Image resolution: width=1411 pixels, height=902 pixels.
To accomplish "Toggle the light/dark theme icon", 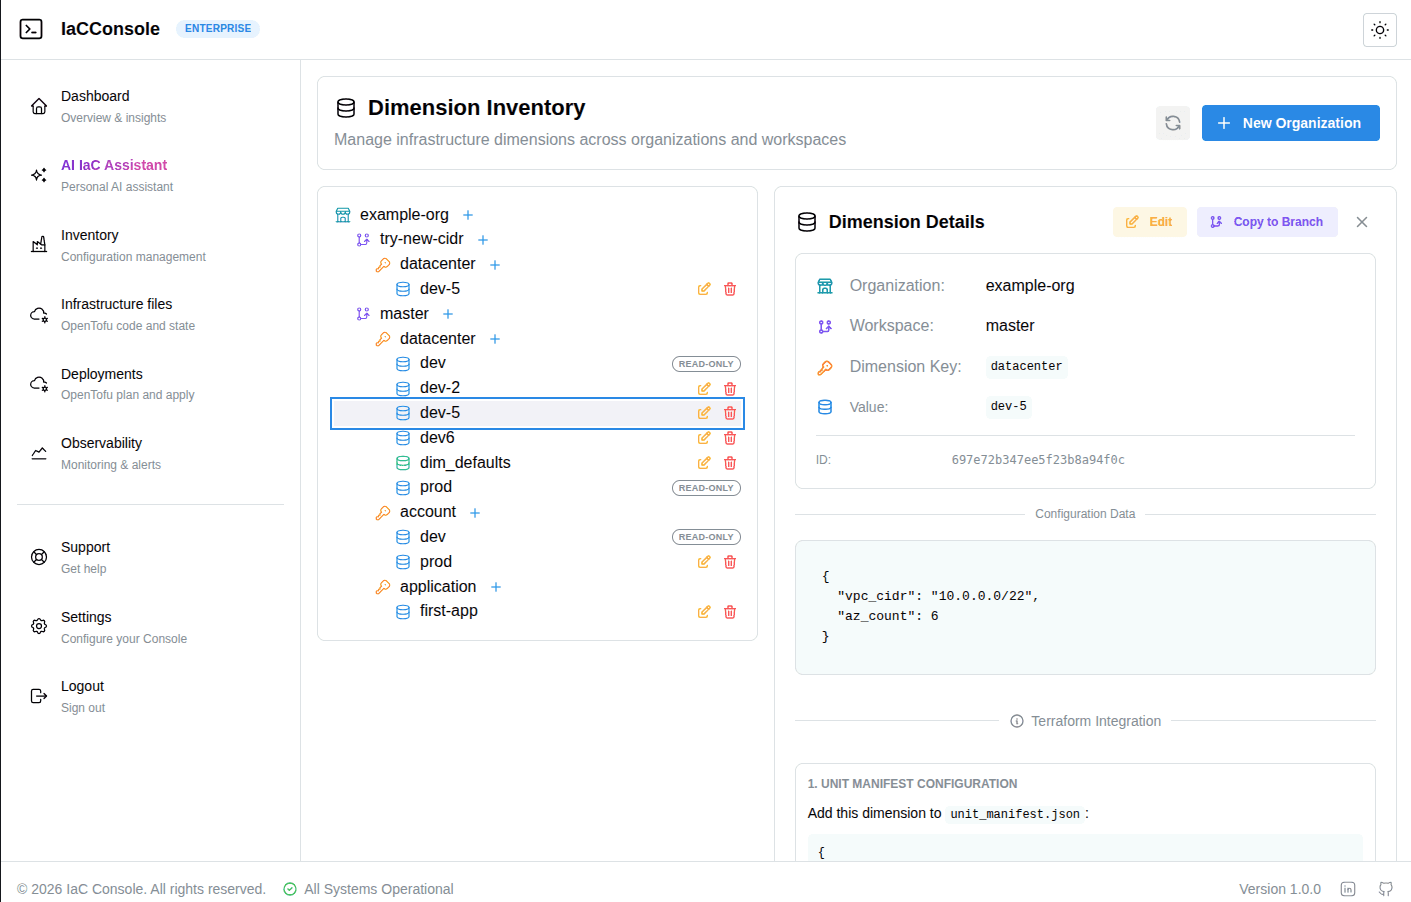I will pyautogui.click(x=1379, y=30).
